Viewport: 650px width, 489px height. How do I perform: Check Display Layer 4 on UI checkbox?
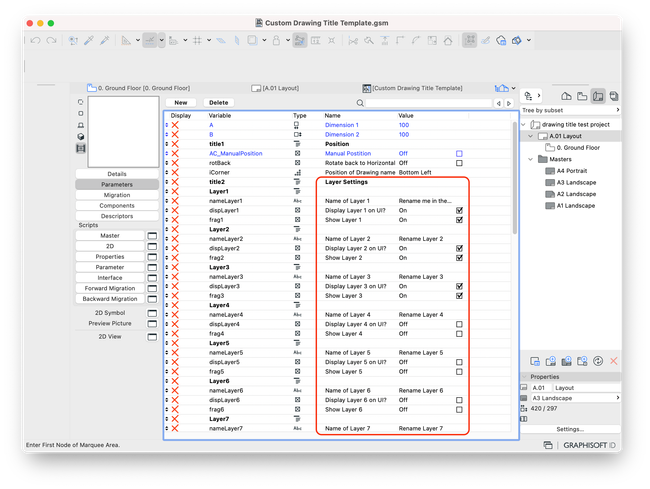click(459, 324)
